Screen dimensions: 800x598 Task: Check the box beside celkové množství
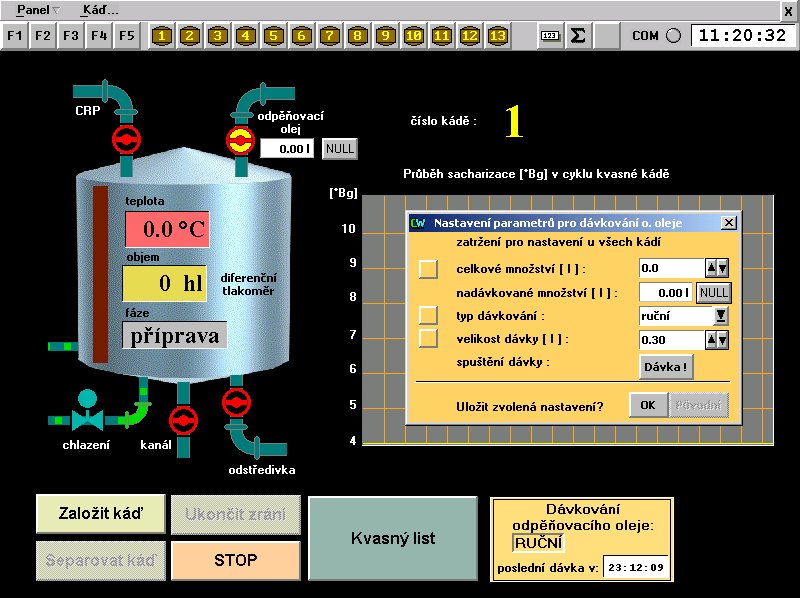pos(428,268)
